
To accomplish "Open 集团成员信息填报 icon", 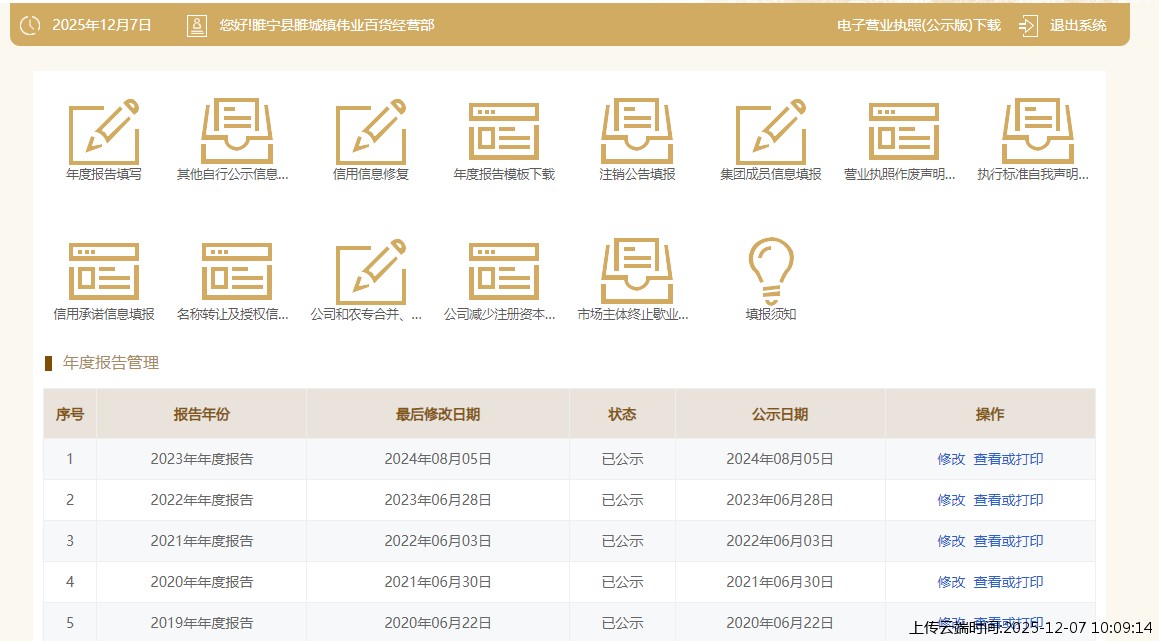I will [x=770, y=133].
